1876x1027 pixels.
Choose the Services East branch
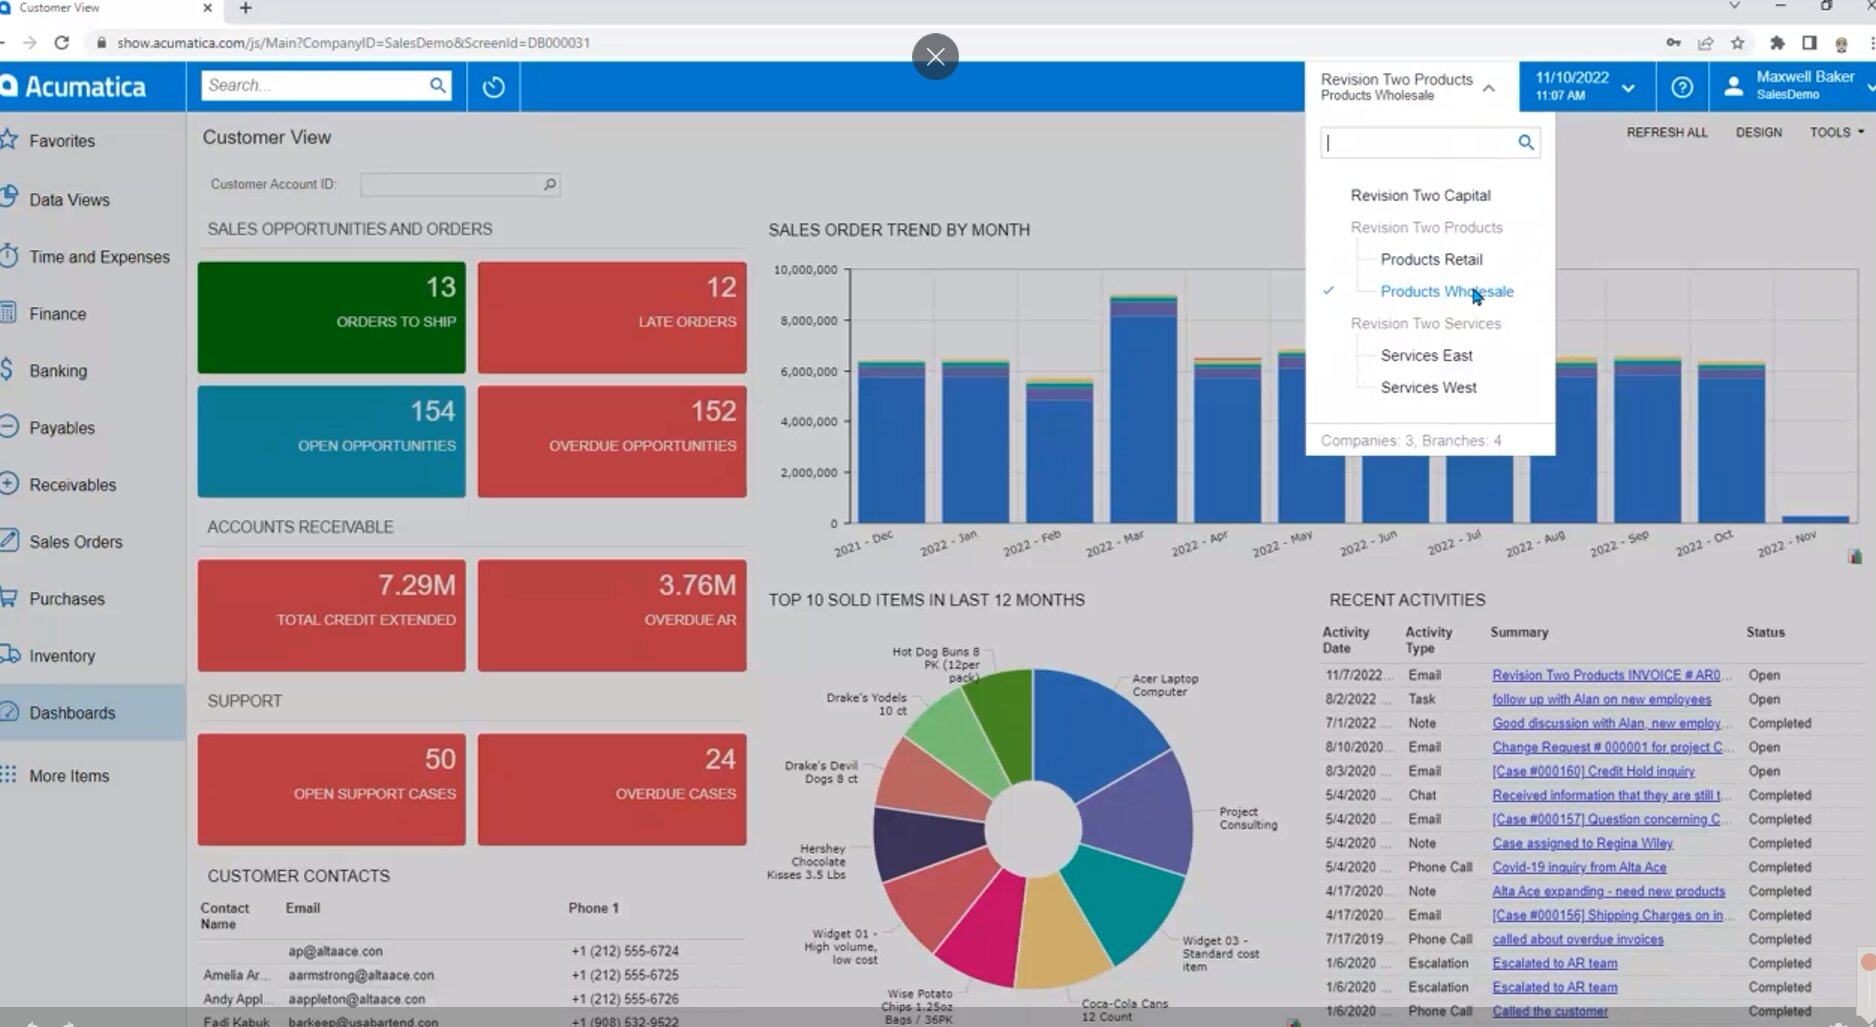1426,356
